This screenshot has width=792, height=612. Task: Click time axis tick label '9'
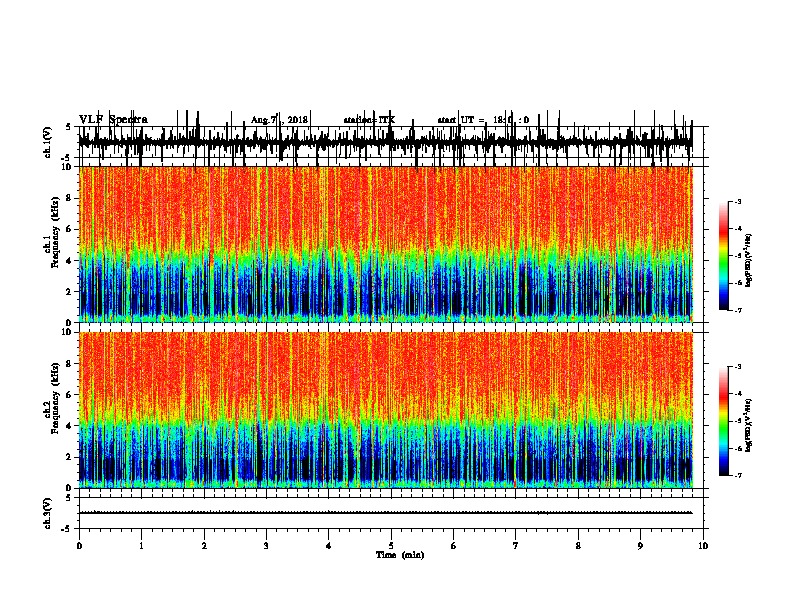click(640, 546)
